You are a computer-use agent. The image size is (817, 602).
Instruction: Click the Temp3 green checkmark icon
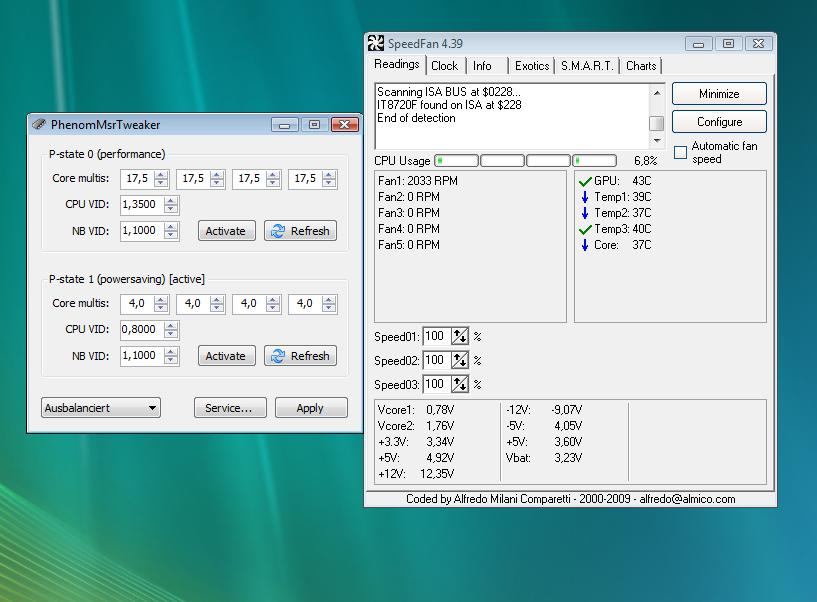pyautogui.click(x=585, y=229)
